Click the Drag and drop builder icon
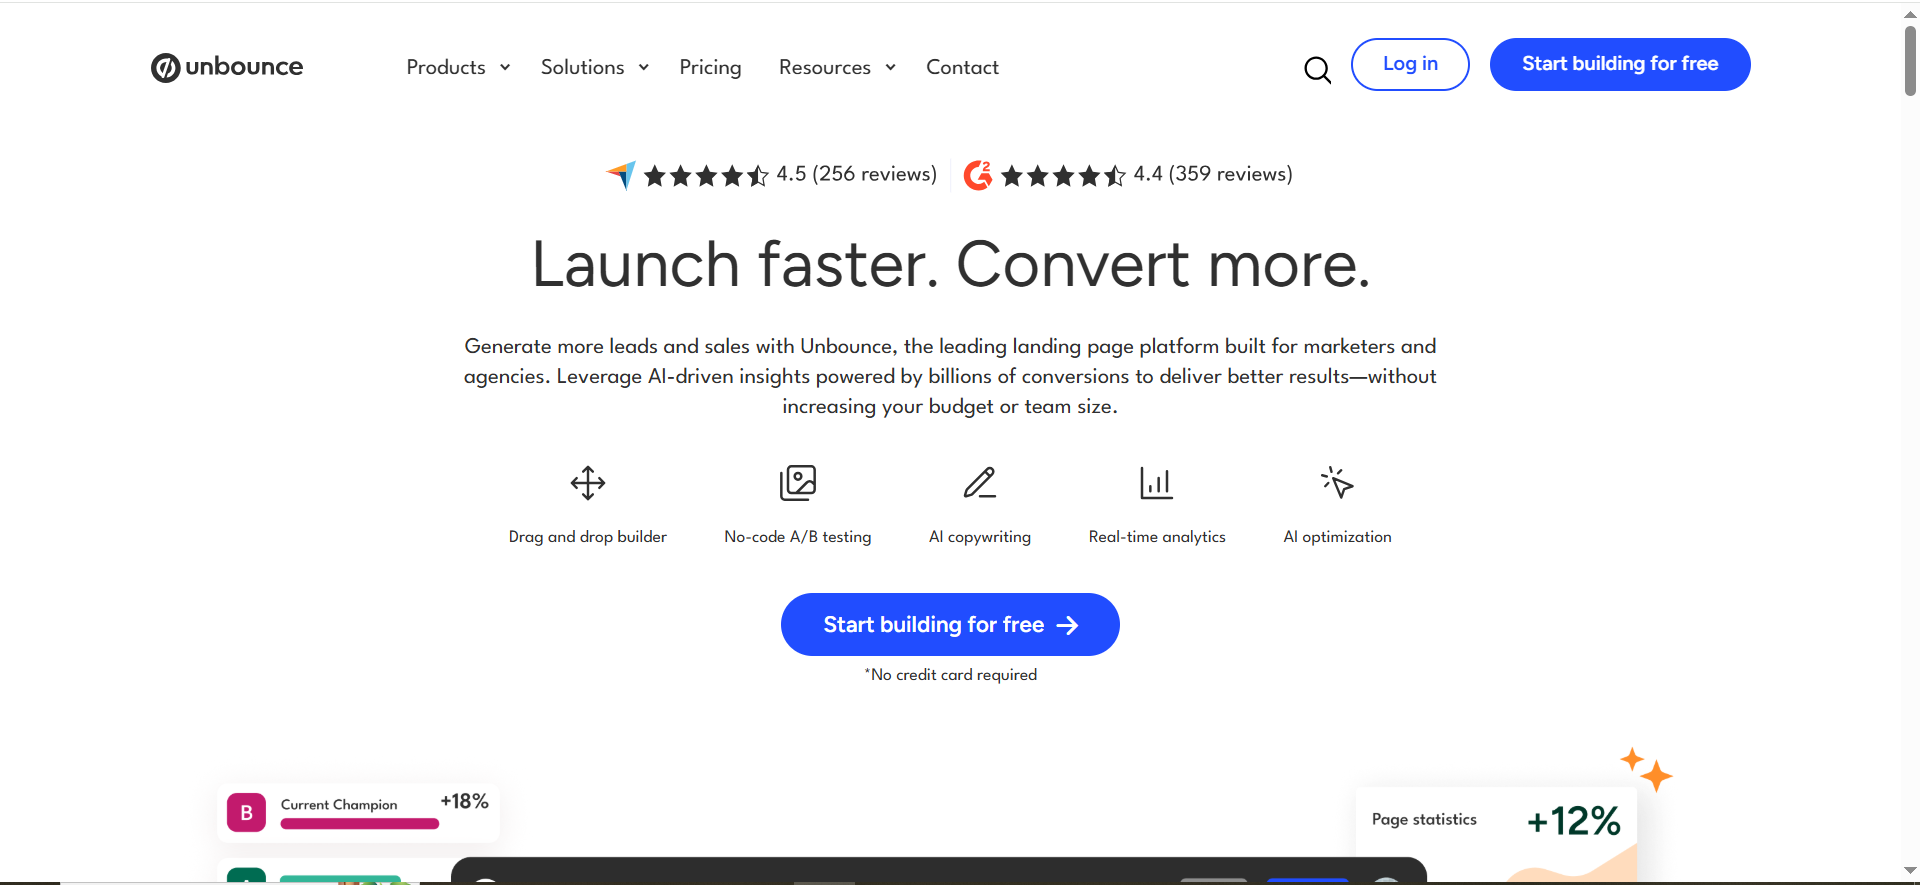 [588, 483]
